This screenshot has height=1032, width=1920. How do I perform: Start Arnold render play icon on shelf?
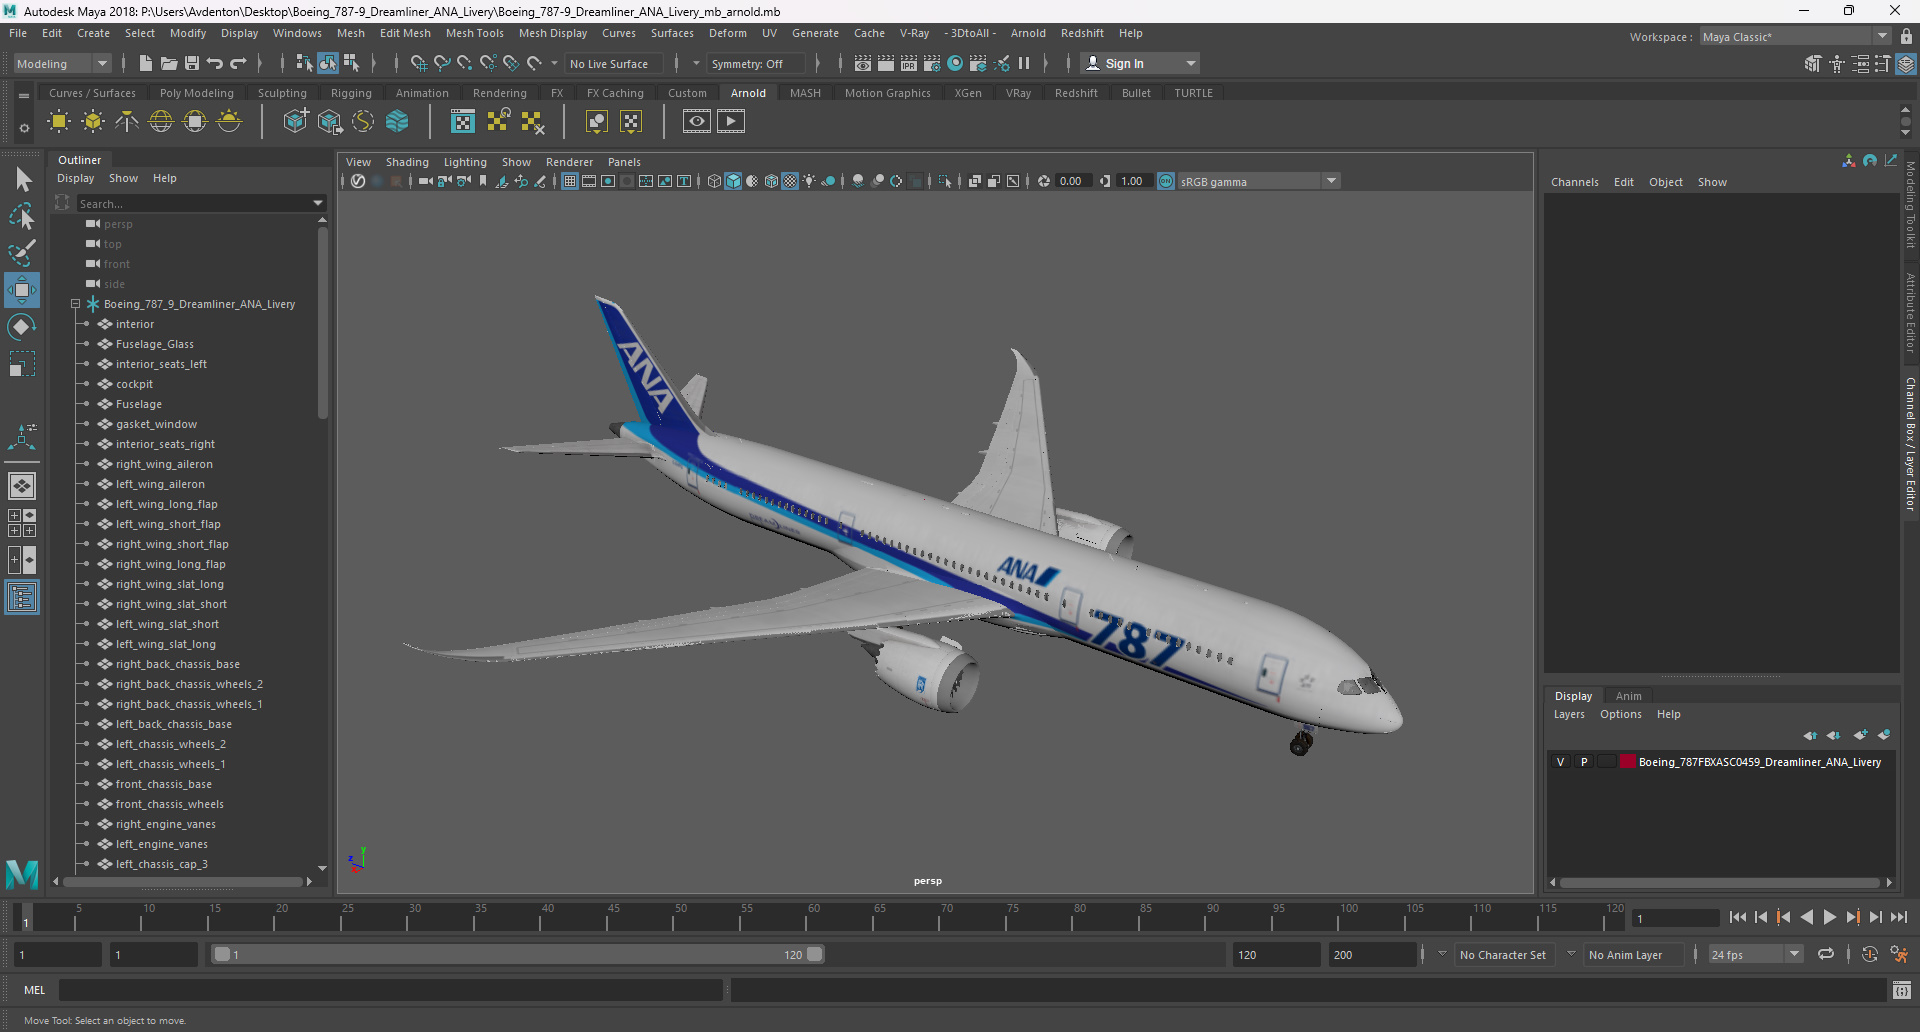[731, 122]
